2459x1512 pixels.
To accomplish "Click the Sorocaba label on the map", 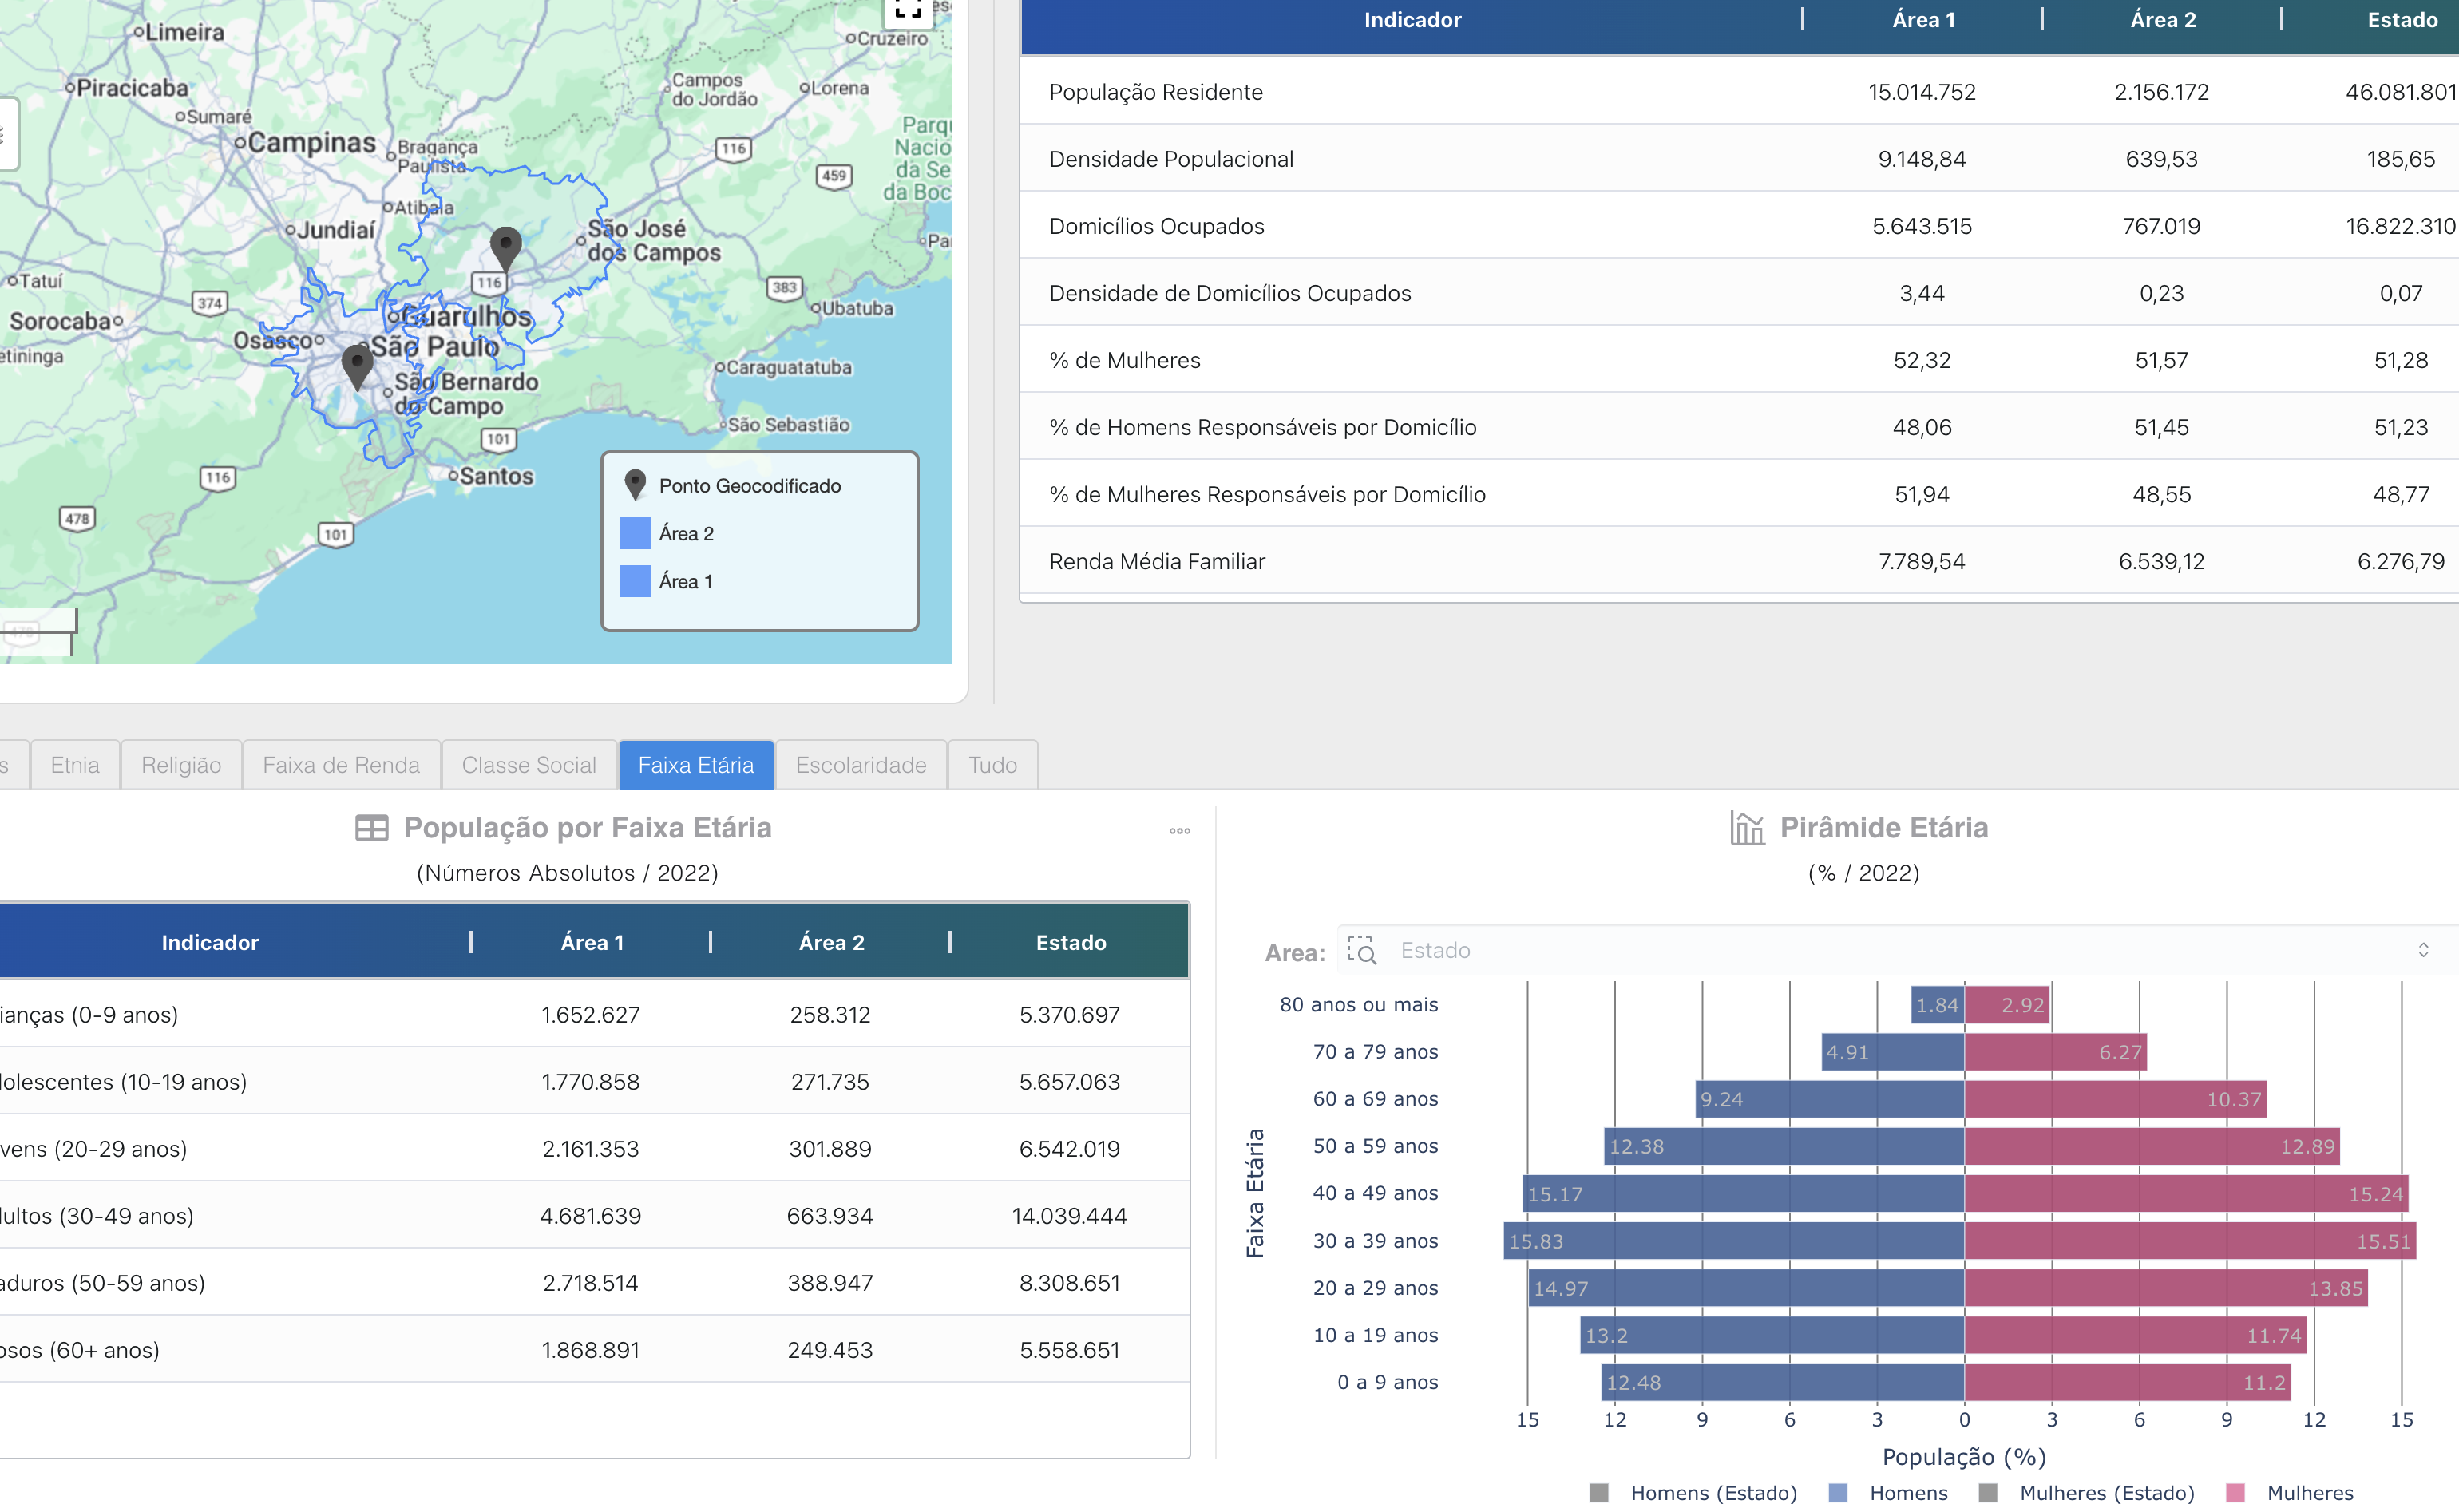I will tap(59, 321).
